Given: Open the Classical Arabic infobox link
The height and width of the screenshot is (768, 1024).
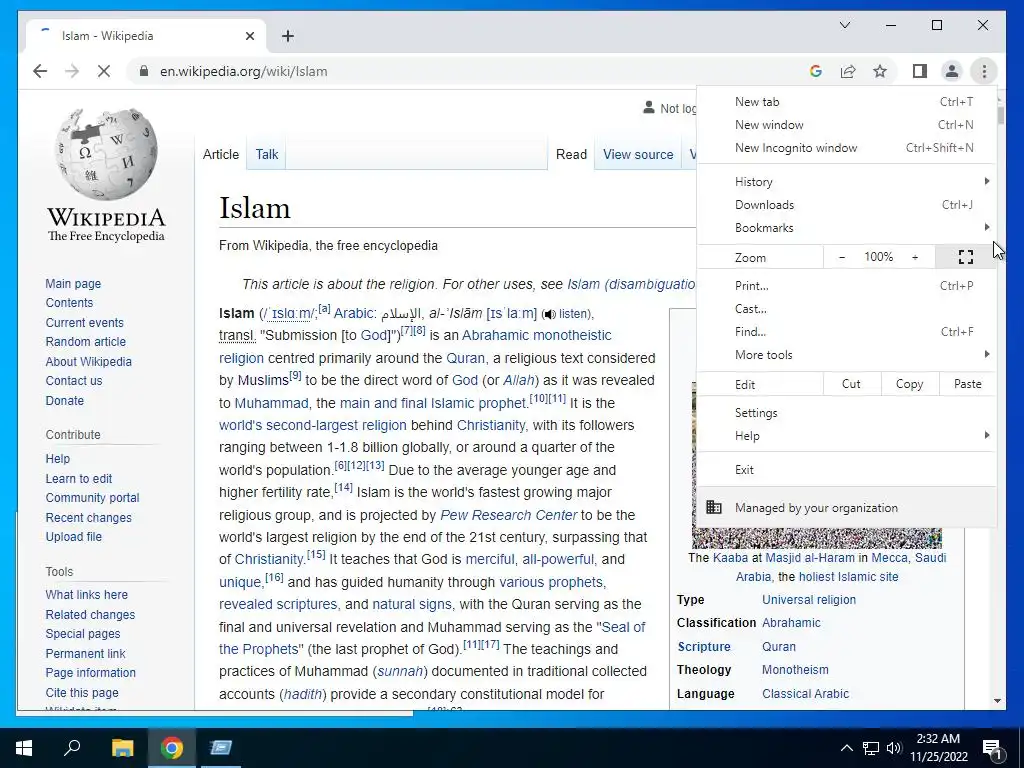Looking at the screenshot, I should pyautogui.click(x=805, y=694).
